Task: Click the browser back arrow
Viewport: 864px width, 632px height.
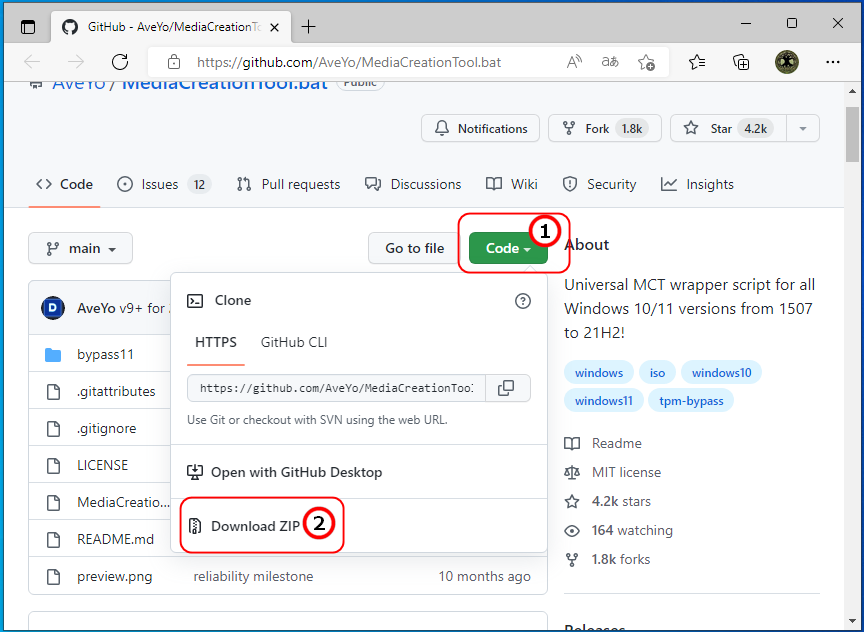Action: [33, 62]
